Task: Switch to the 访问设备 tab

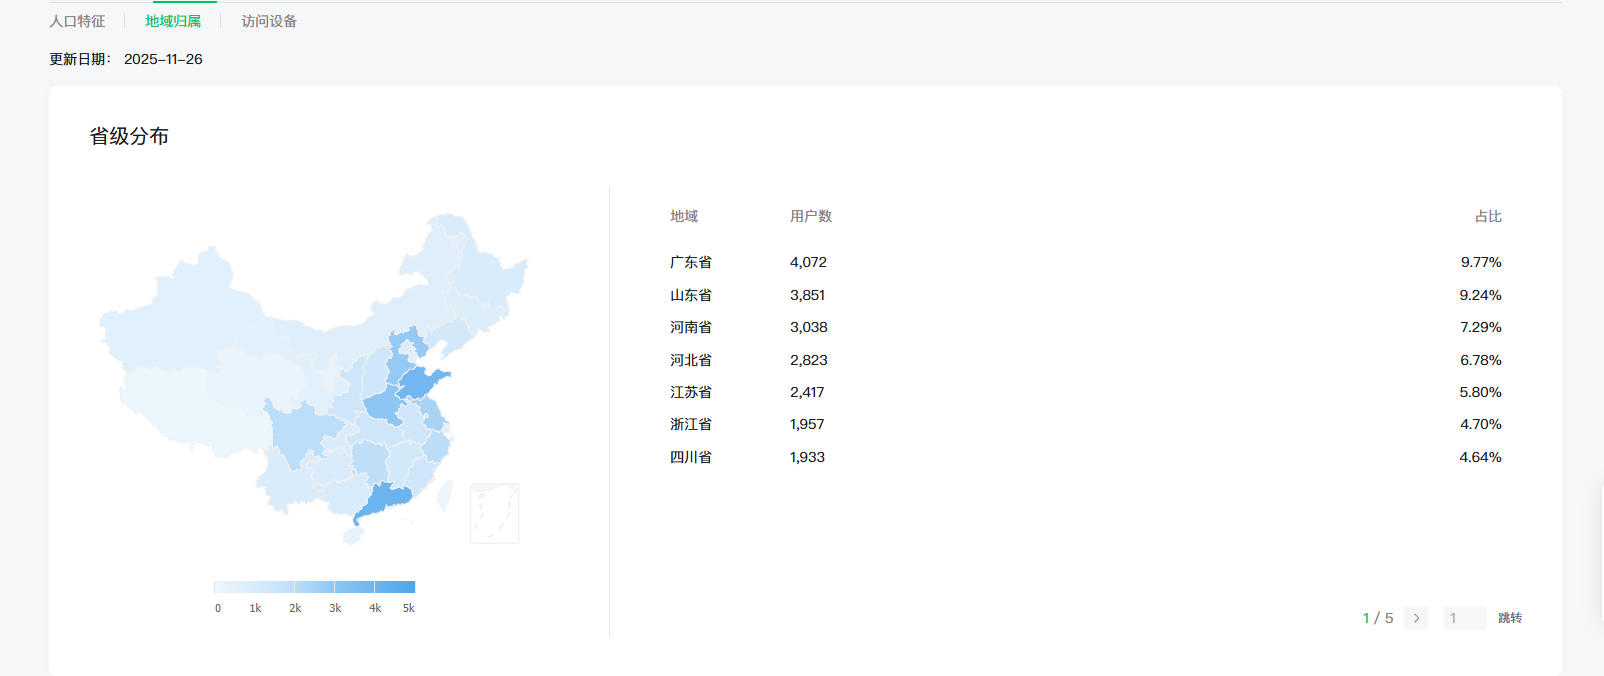Action: (x=269, y=21)
